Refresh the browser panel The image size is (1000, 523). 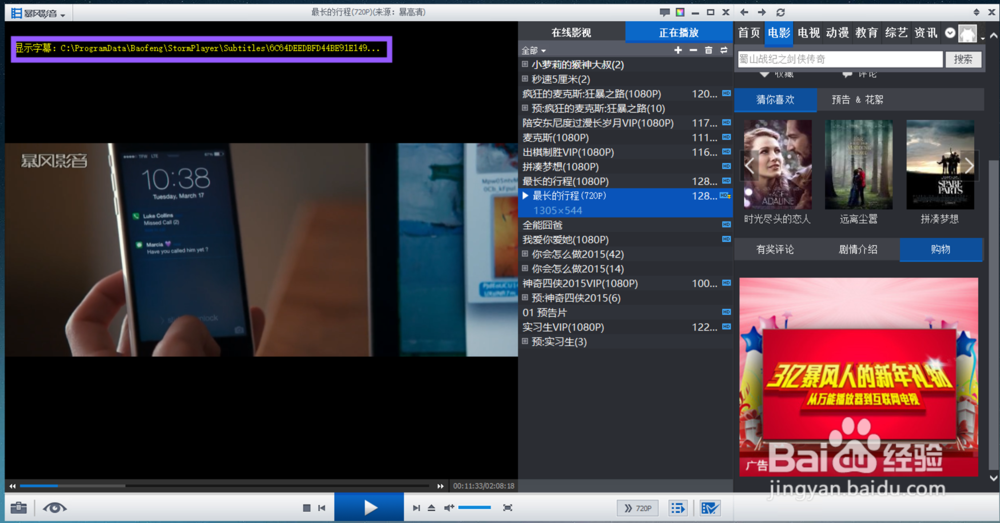pos(781,12)
